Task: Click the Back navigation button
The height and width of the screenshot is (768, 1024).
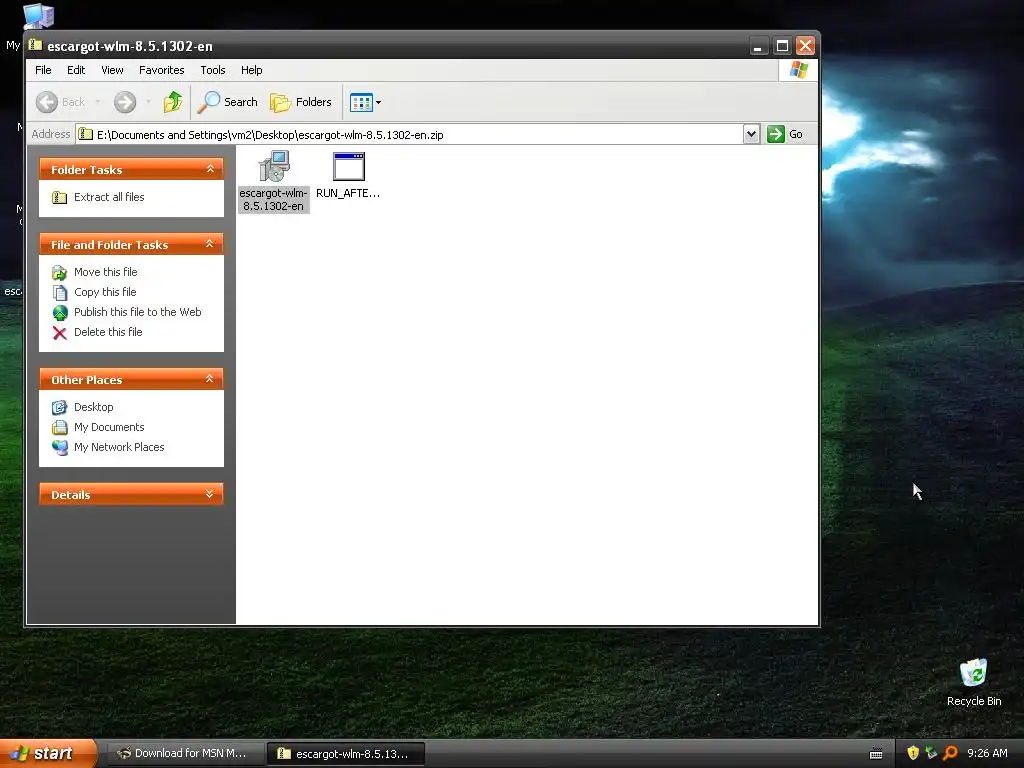Action: pos(60,102)
